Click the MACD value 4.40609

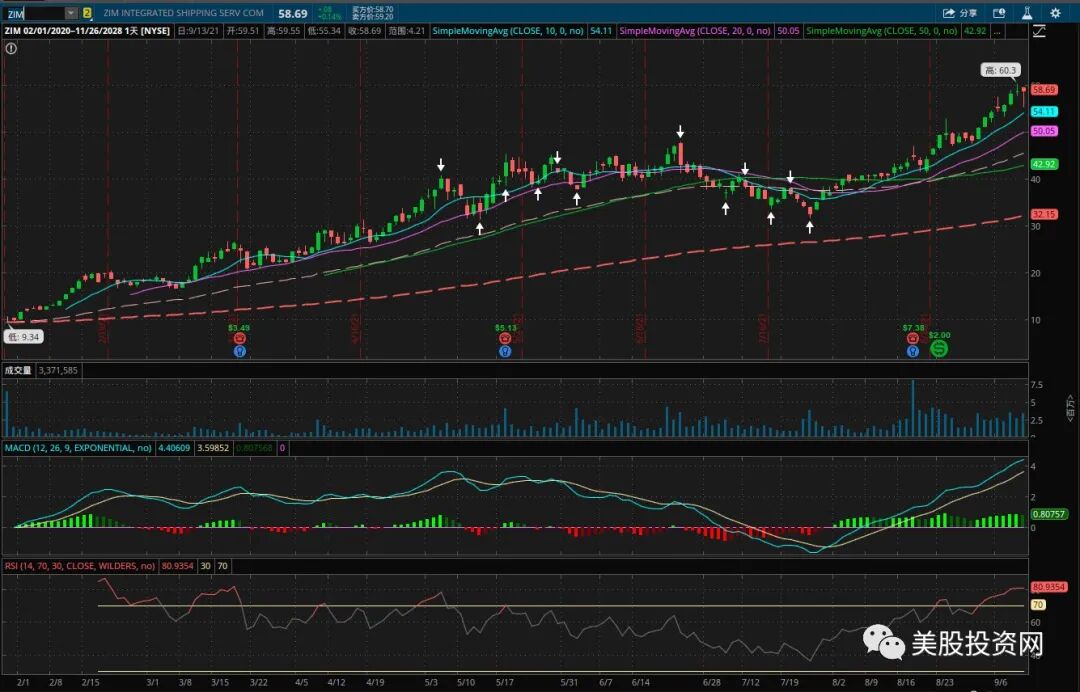174,448
